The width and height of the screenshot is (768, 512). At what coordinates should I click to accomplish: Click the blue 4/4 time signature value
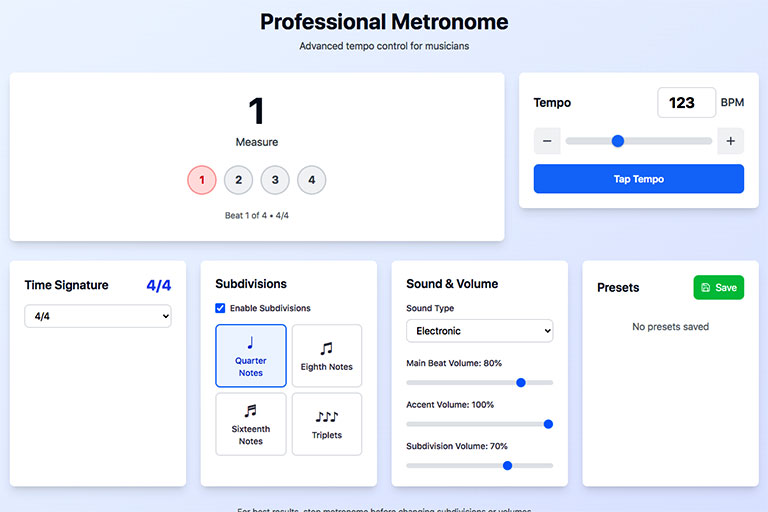pos(159,285)
